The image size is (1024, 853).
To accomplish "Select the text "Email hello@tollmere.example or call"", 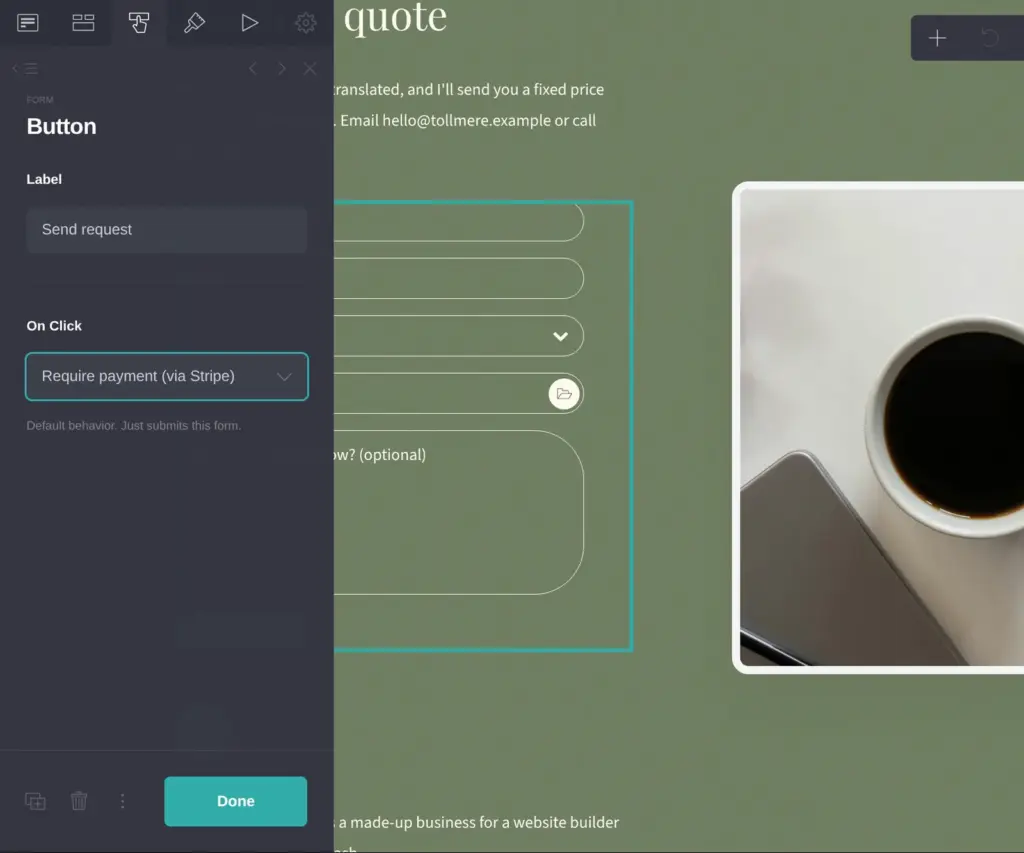I will tap(468, 121).
